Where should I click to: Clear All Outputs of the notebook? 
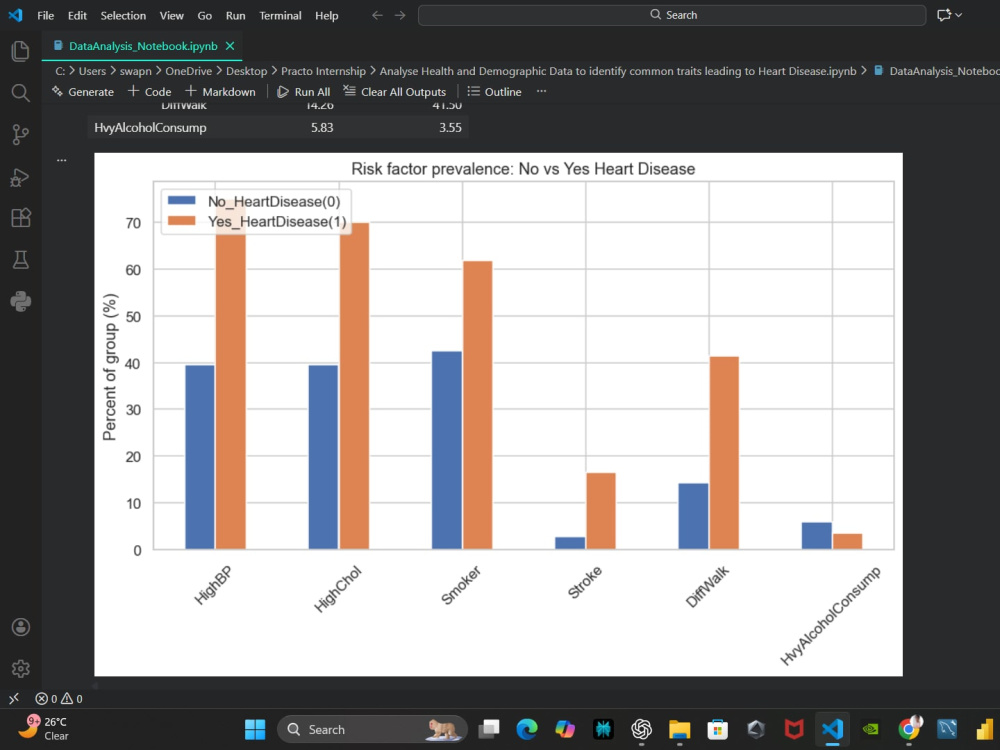[394, 92]
